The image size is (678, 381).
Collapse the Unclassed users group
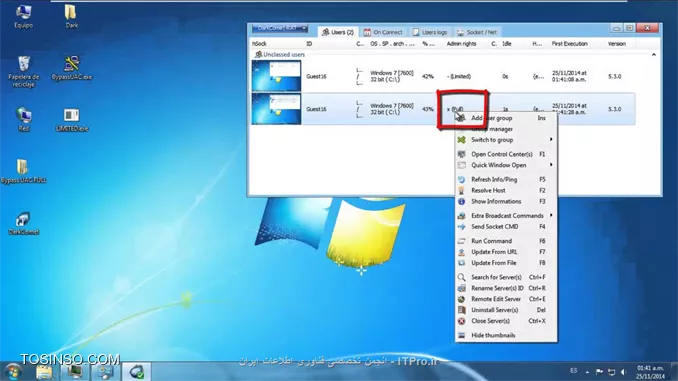654,54
